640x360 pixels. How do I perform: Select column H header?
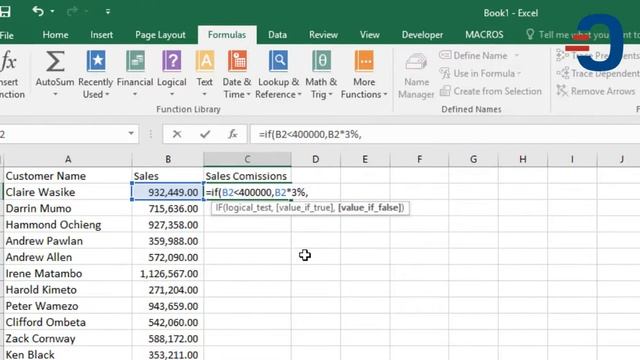(523, 159)
